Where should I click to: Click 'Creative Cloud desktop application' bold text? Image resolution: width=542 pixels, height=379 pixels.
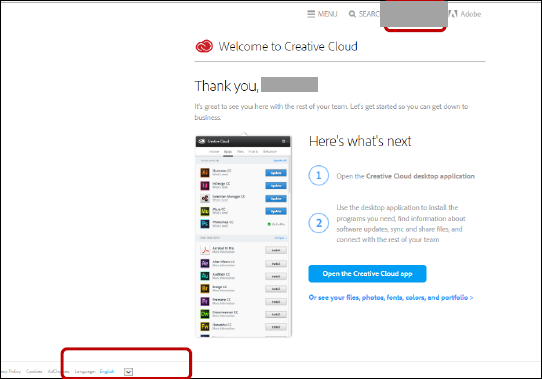(x=420, y=176)
